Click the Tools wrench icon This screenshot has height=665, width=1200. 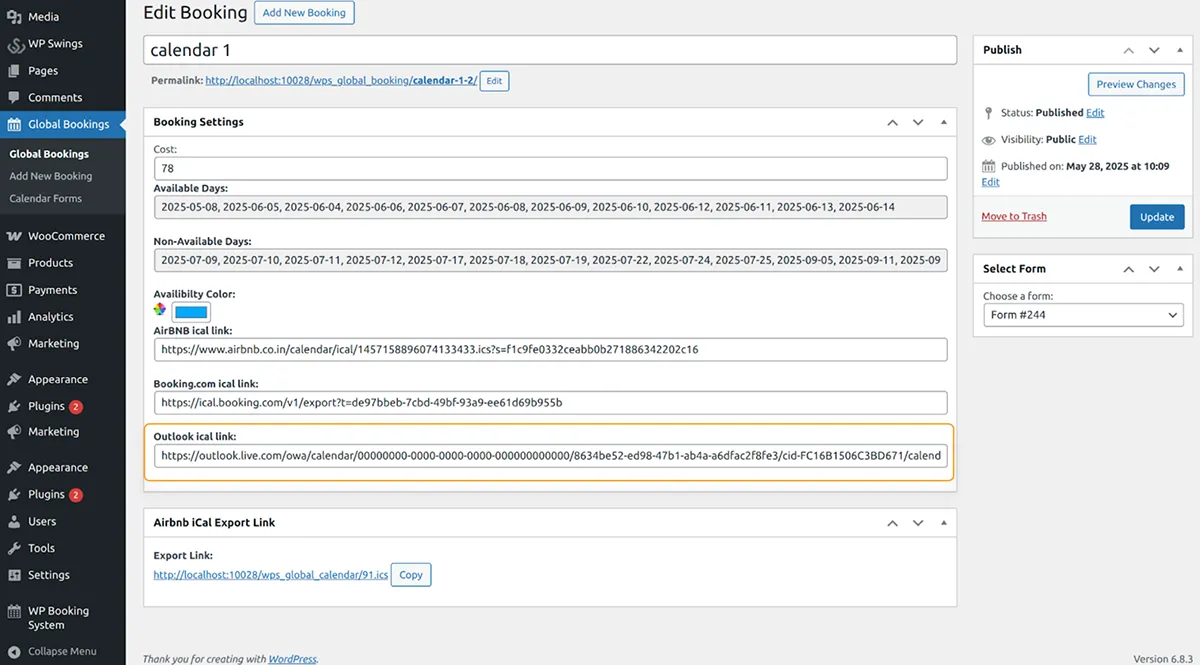pyautogui.click(x=14, y=549)
